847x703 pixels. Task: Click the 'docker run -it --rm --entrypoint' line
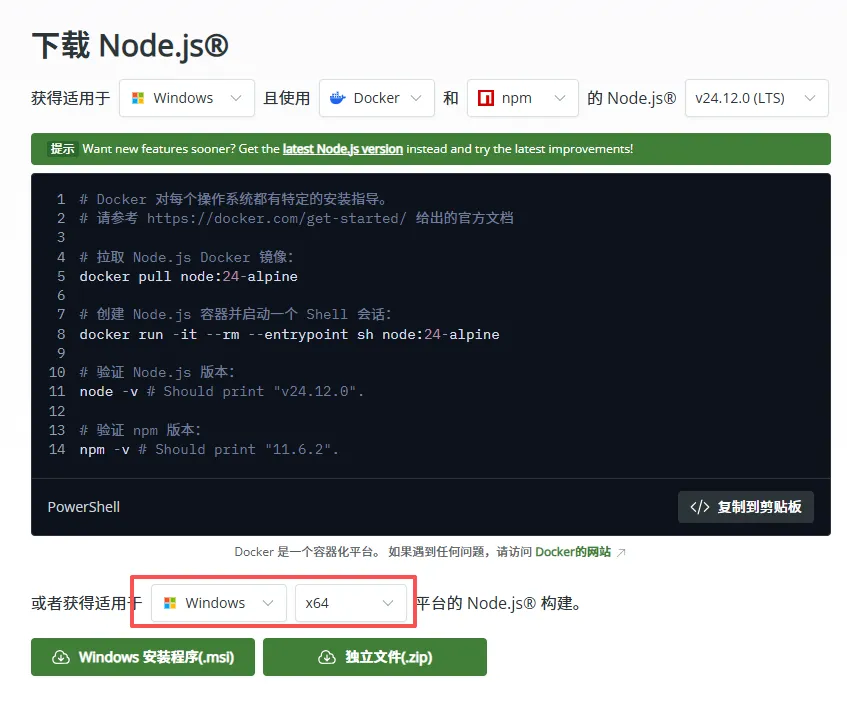290,334
